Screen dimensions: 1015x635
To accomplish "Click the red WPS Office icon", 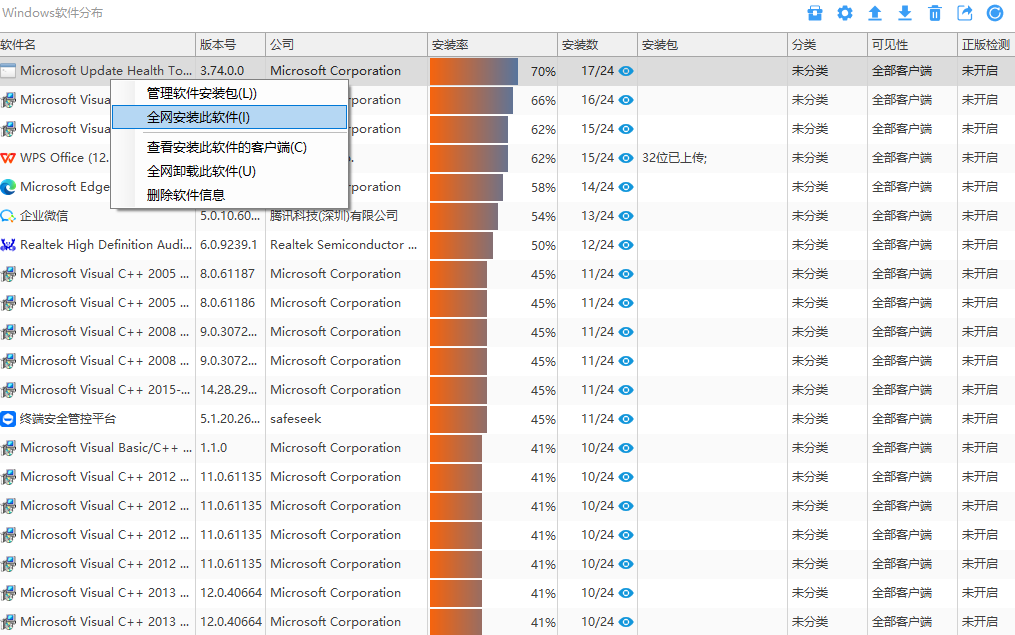I will tap(8, 158).
